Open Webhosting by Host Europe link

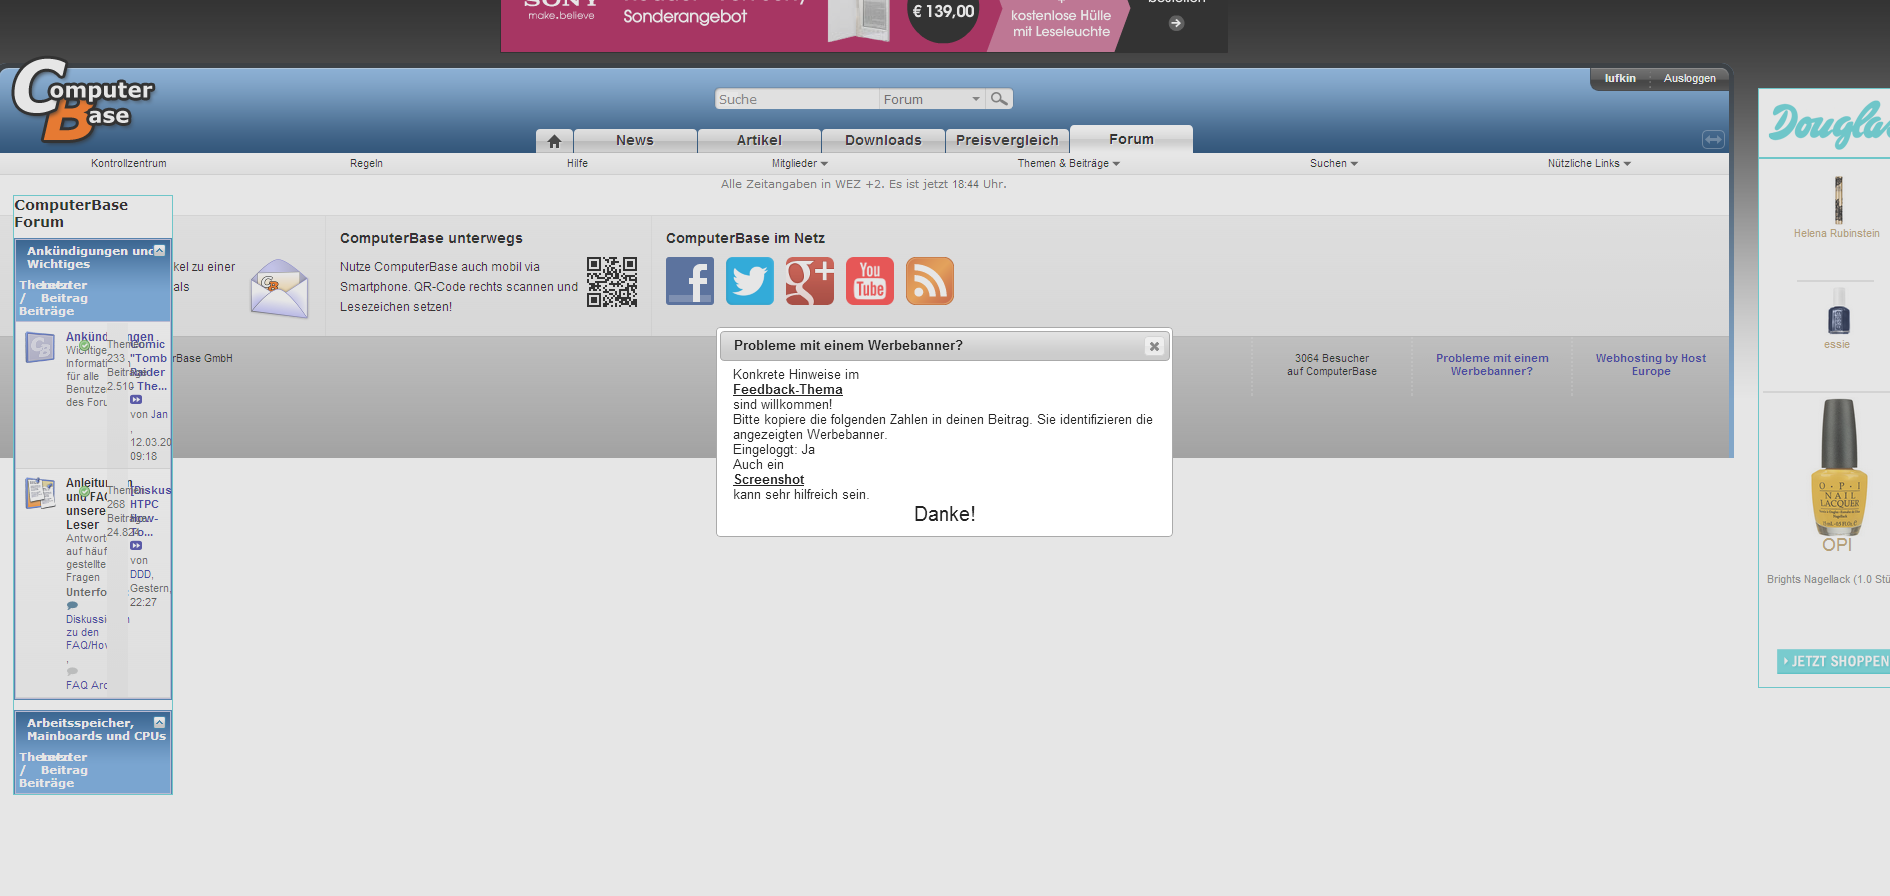pyautogui.click(x=1651, y=365)
